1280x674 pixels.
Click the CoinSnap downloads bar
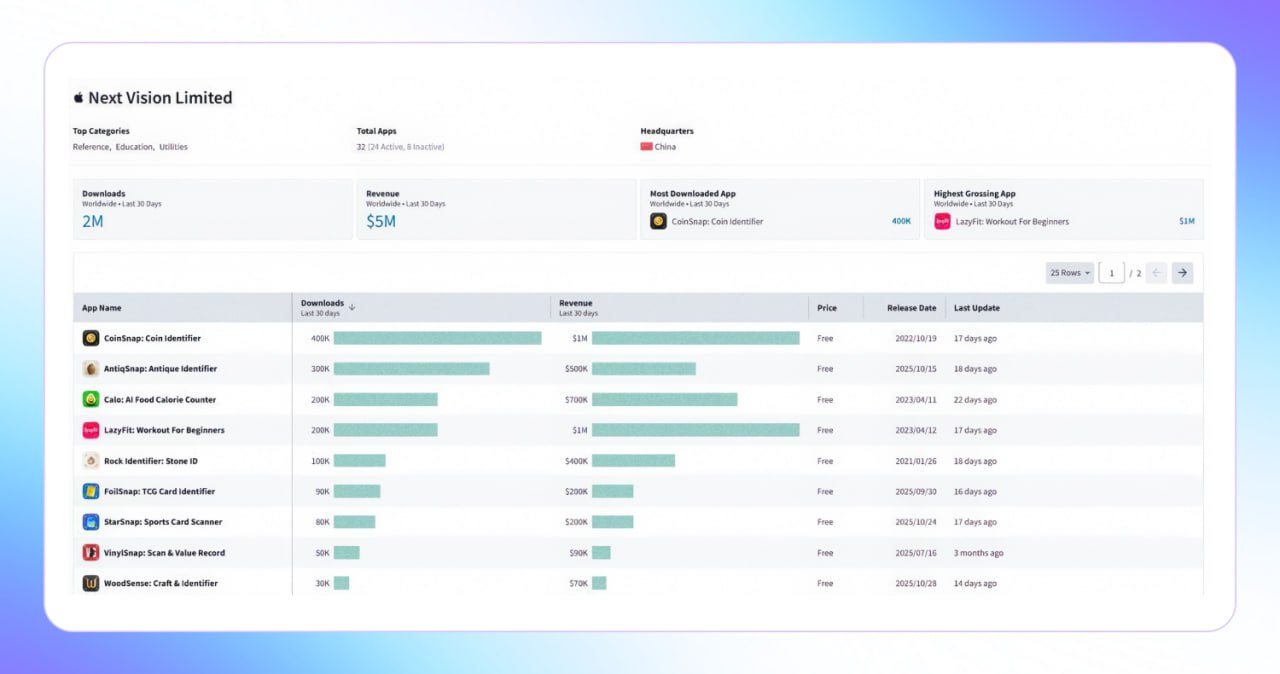[x=437, y=338]
